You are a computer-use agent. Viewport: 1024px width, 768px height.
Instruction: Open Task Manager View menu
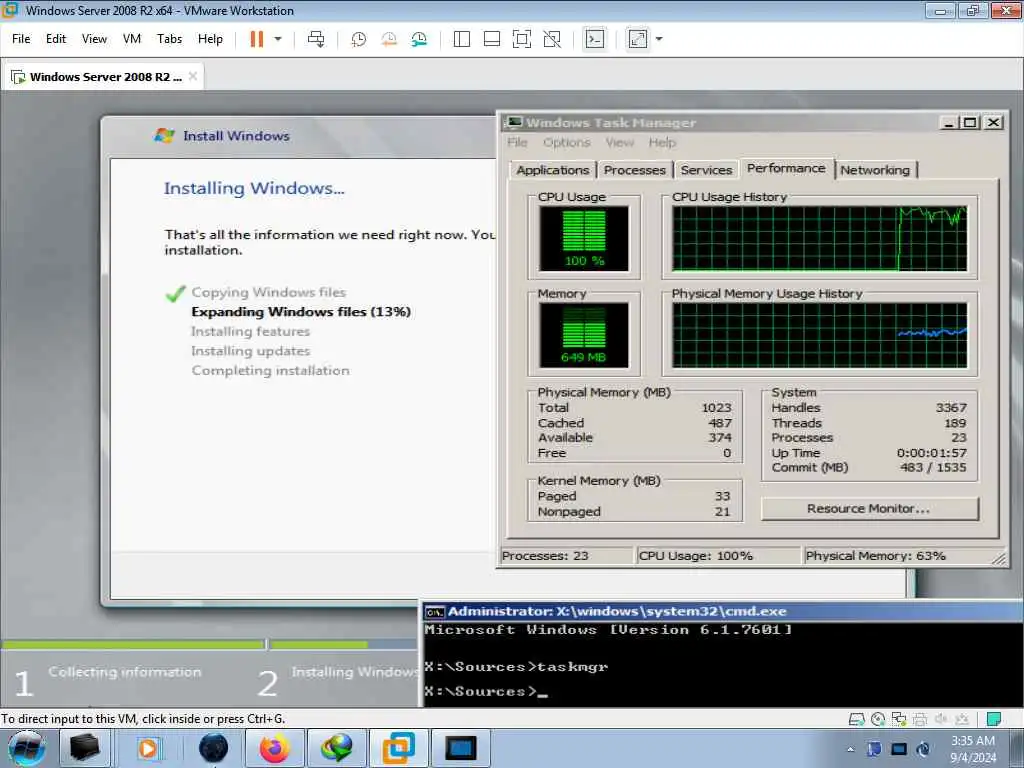pyautogui.click(x=619, y=142)
